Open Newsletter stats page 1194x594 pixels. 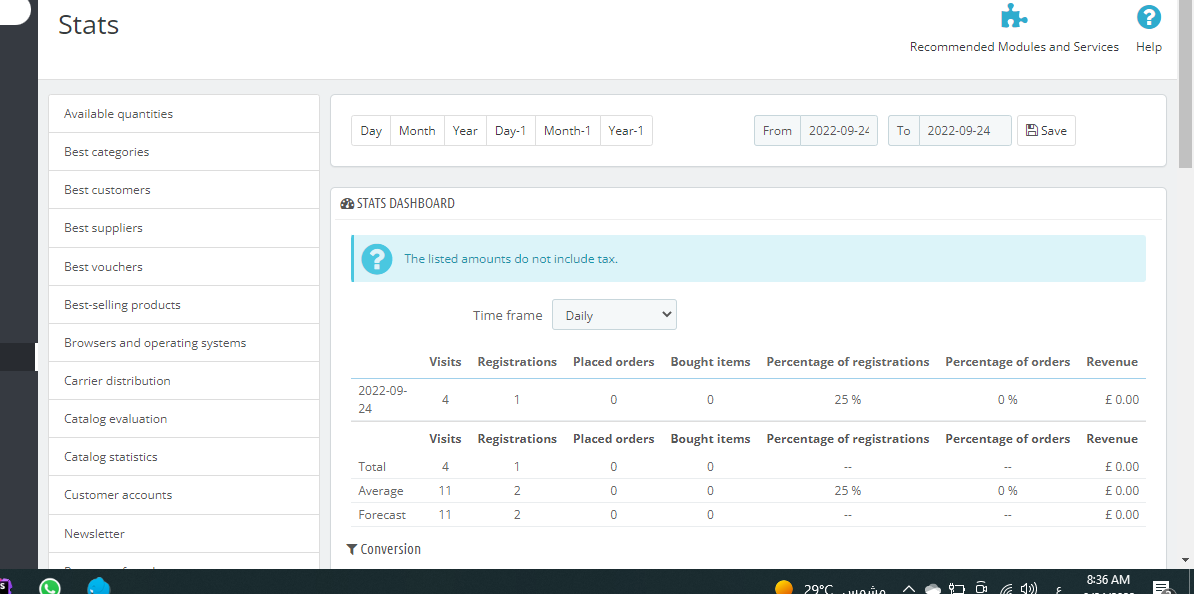click(184, 534)
